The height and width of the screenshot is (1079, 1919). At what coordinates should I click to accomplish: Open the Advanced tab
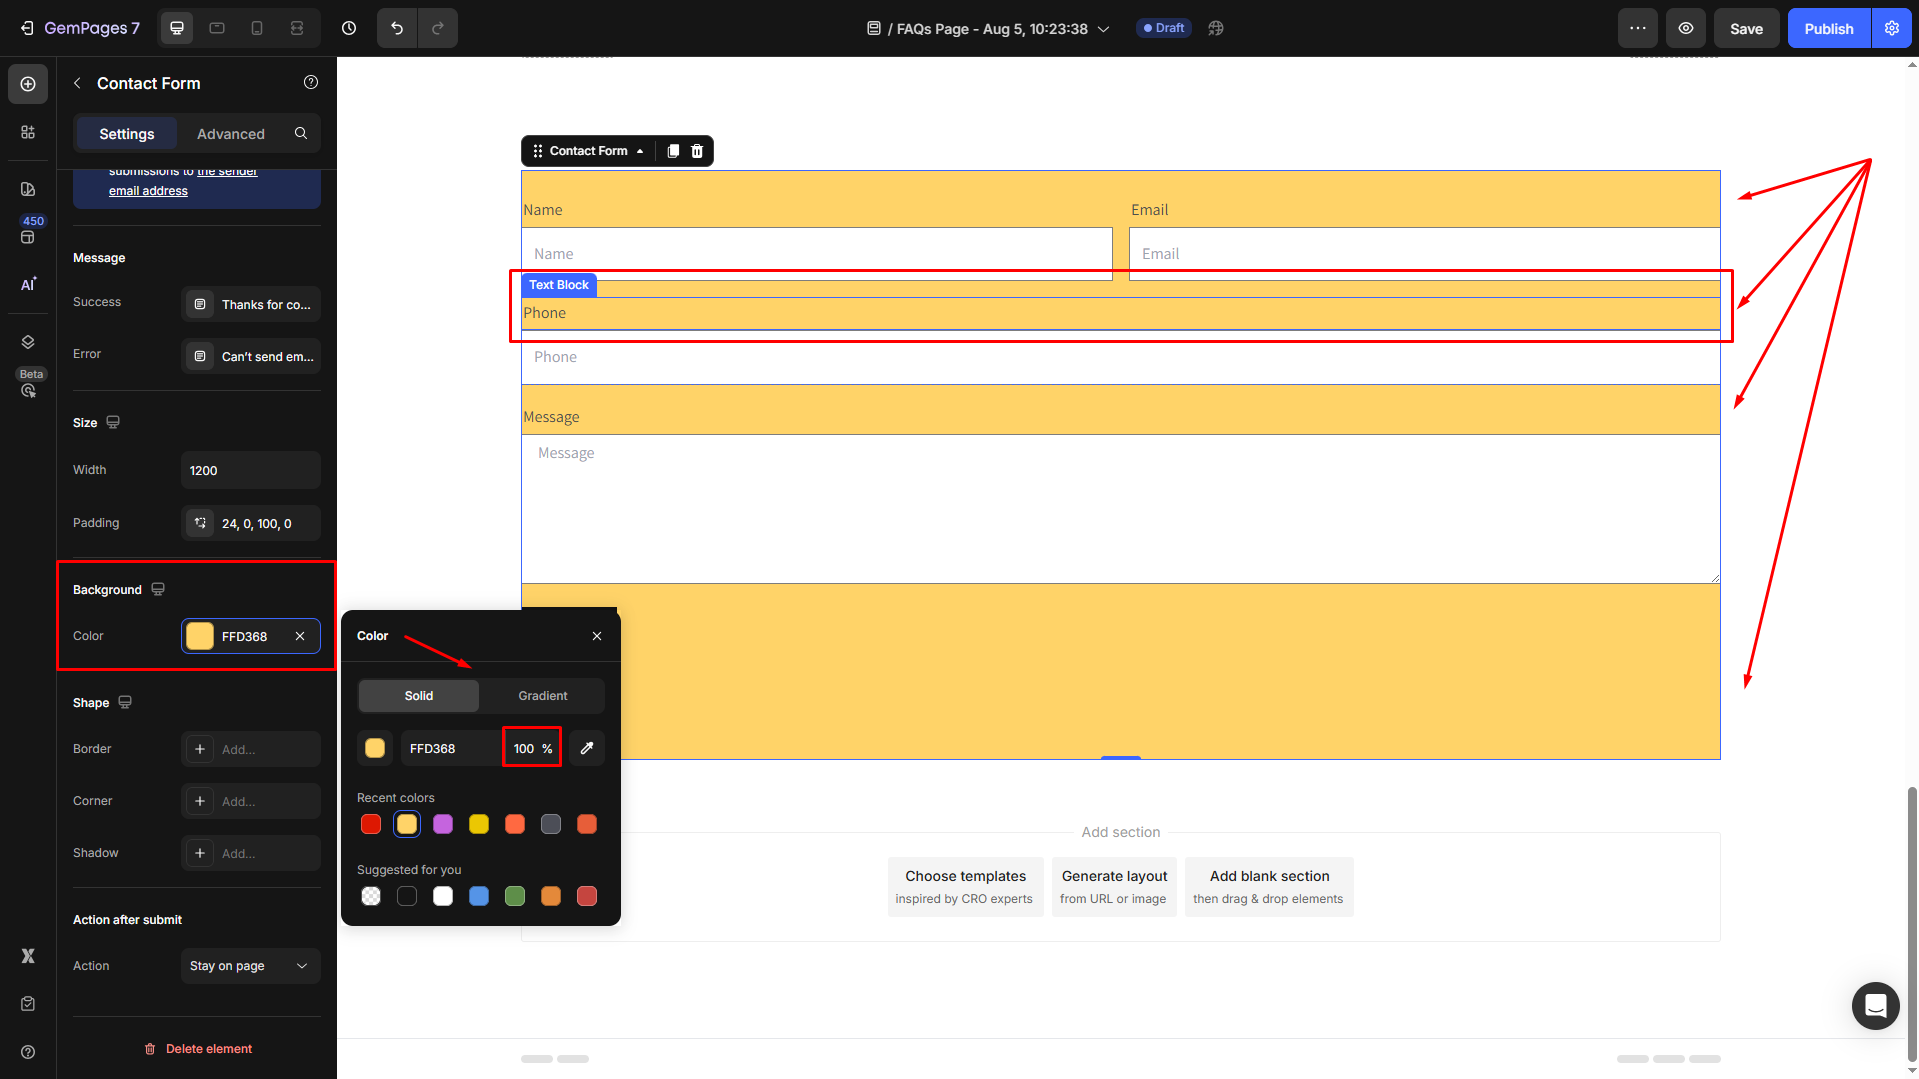(x=230, y=134)
